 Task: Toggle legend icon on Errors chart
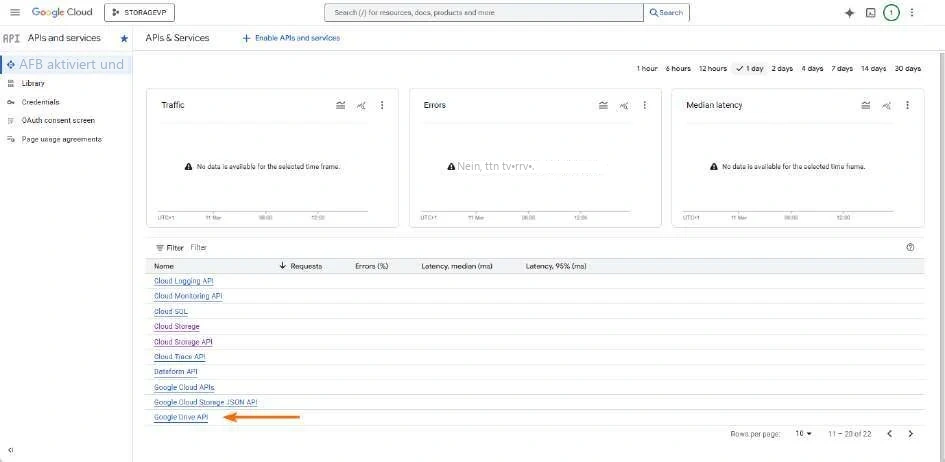pyautogui.click(x=603, y=105)
